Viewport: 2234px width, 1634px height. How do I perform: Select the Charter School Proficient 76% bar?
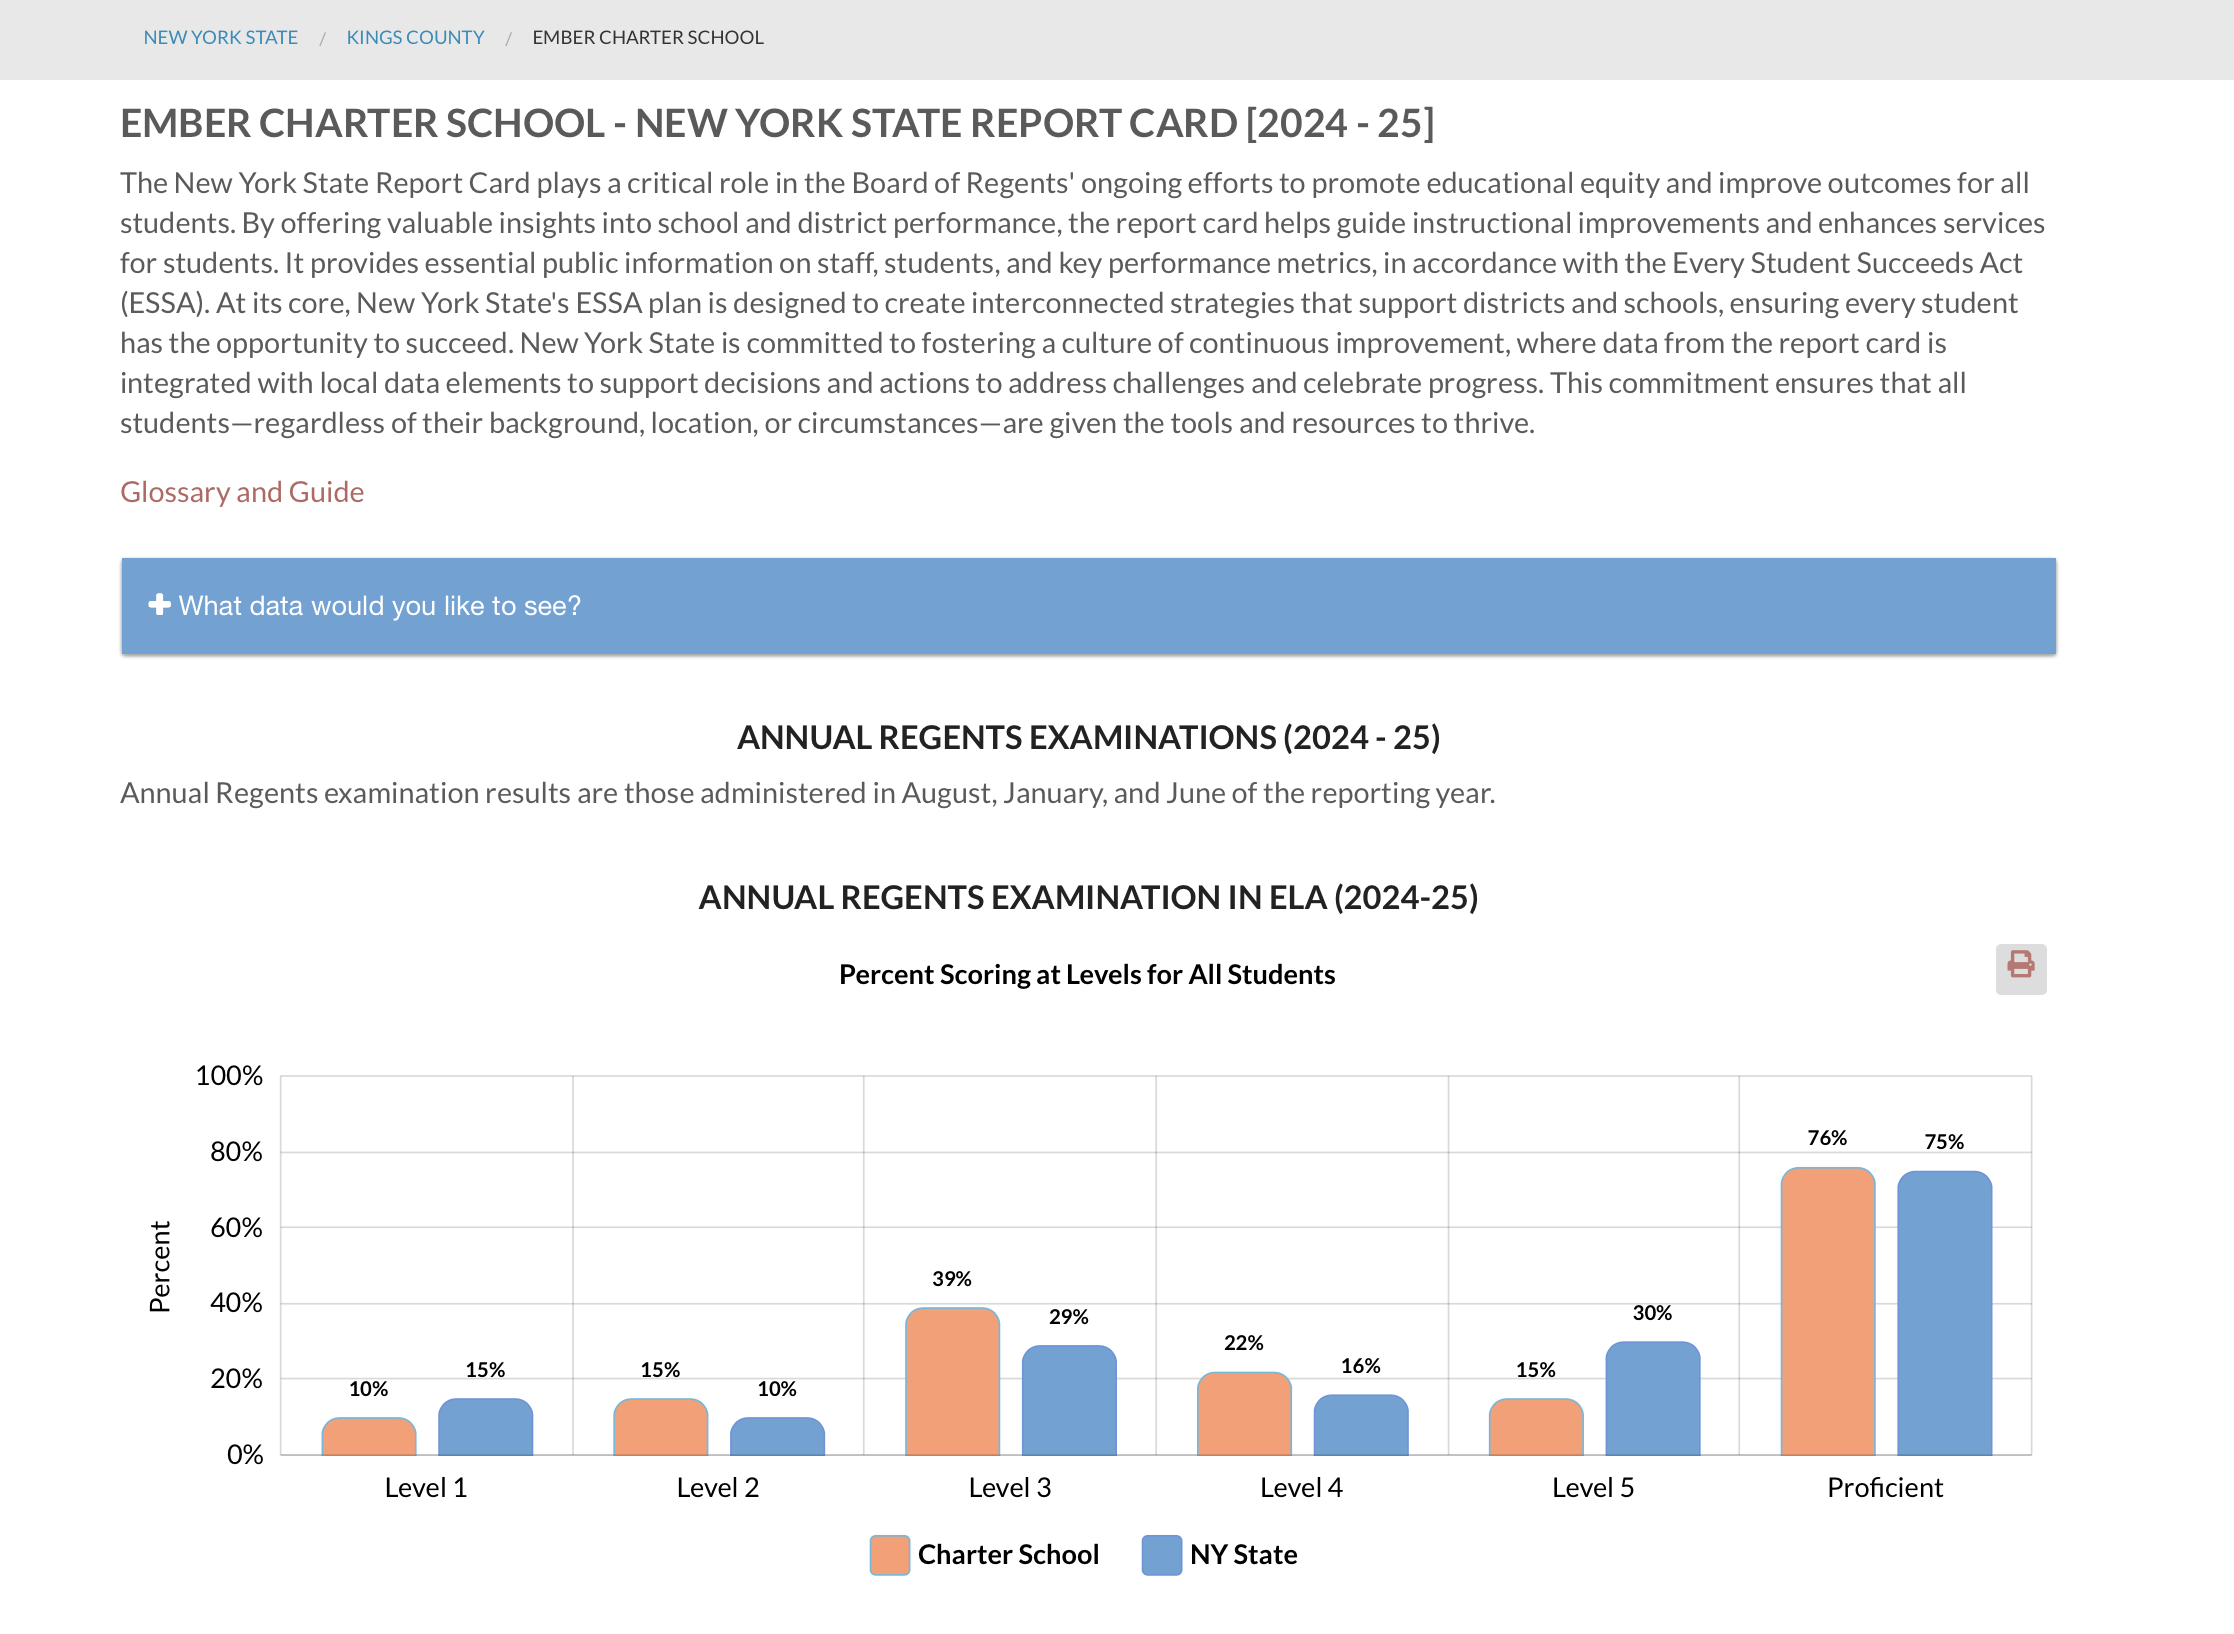coord(1827,1310)
